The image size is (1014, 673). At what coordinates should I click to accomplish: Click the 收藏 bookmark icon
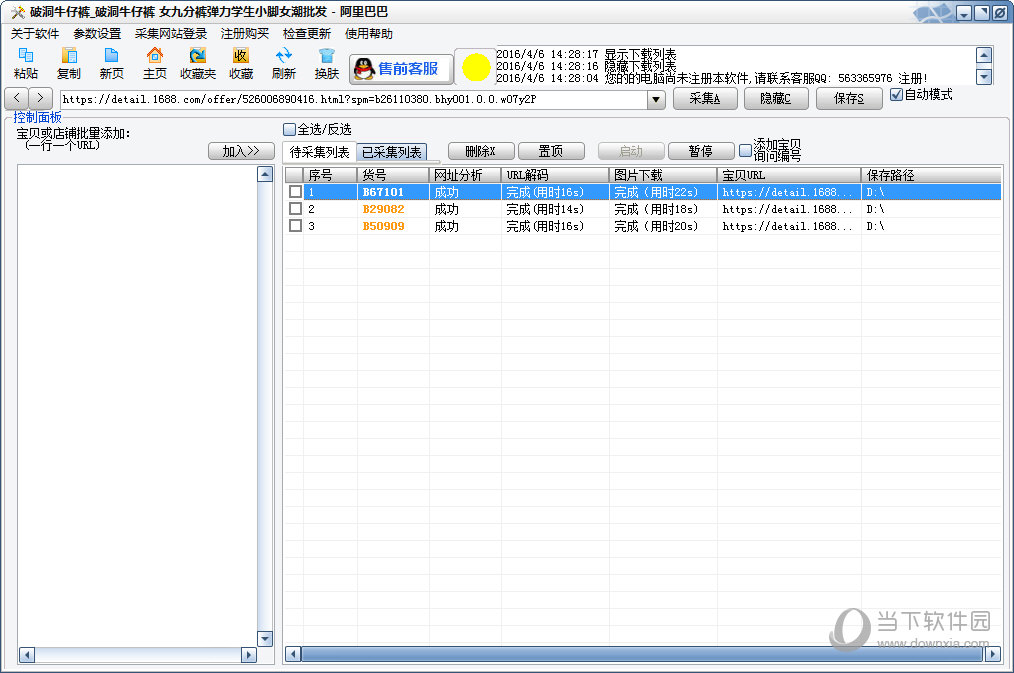[241, 63]
